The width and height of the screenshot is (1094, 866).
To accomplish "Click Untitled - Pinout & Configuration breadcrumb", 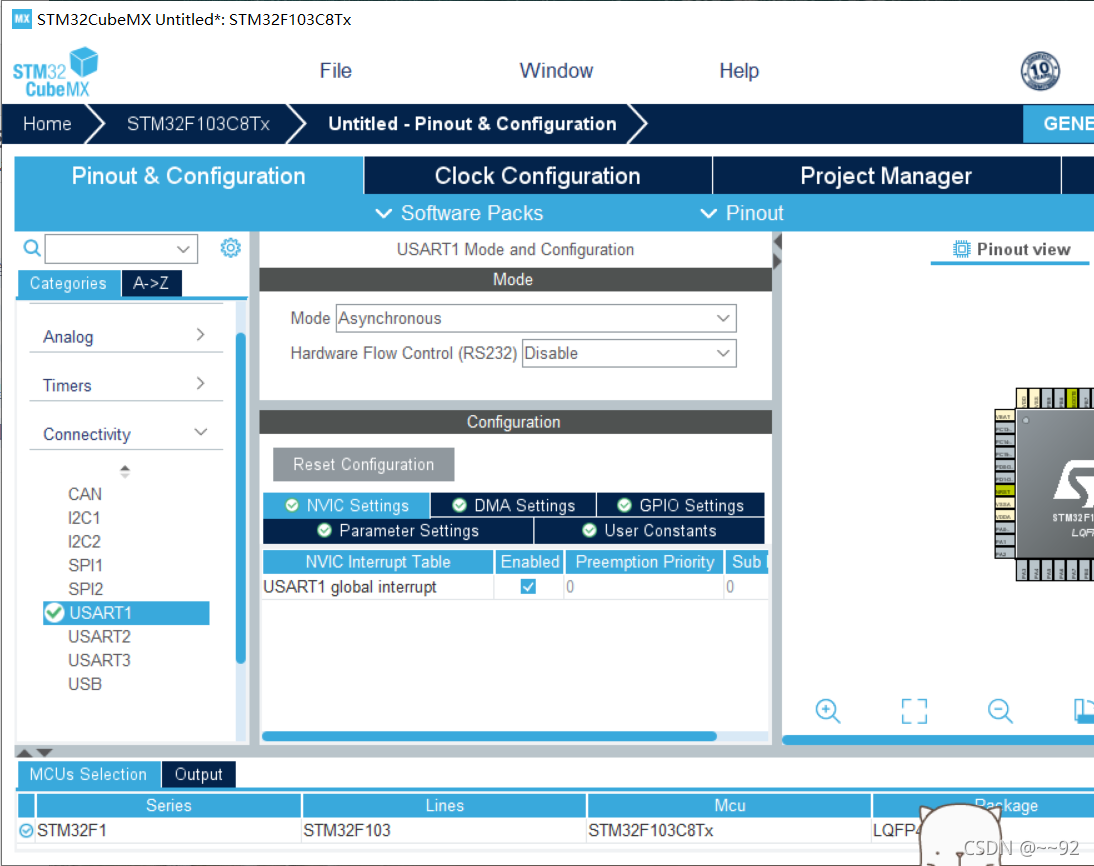I will pyautogui.click(x=472, y=124).
